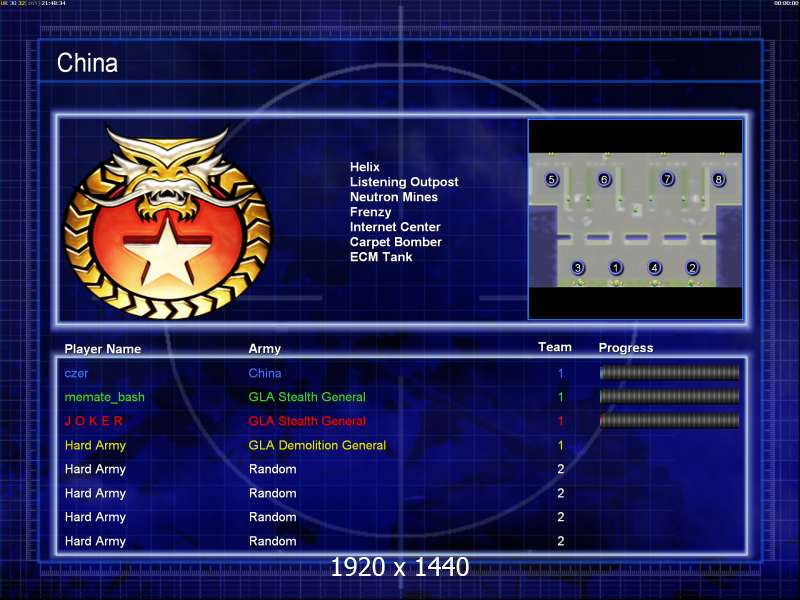Click memate_bash's 'GLA Stealth General' army
Screen dimensions: 800x600
[x=307, y=397]
